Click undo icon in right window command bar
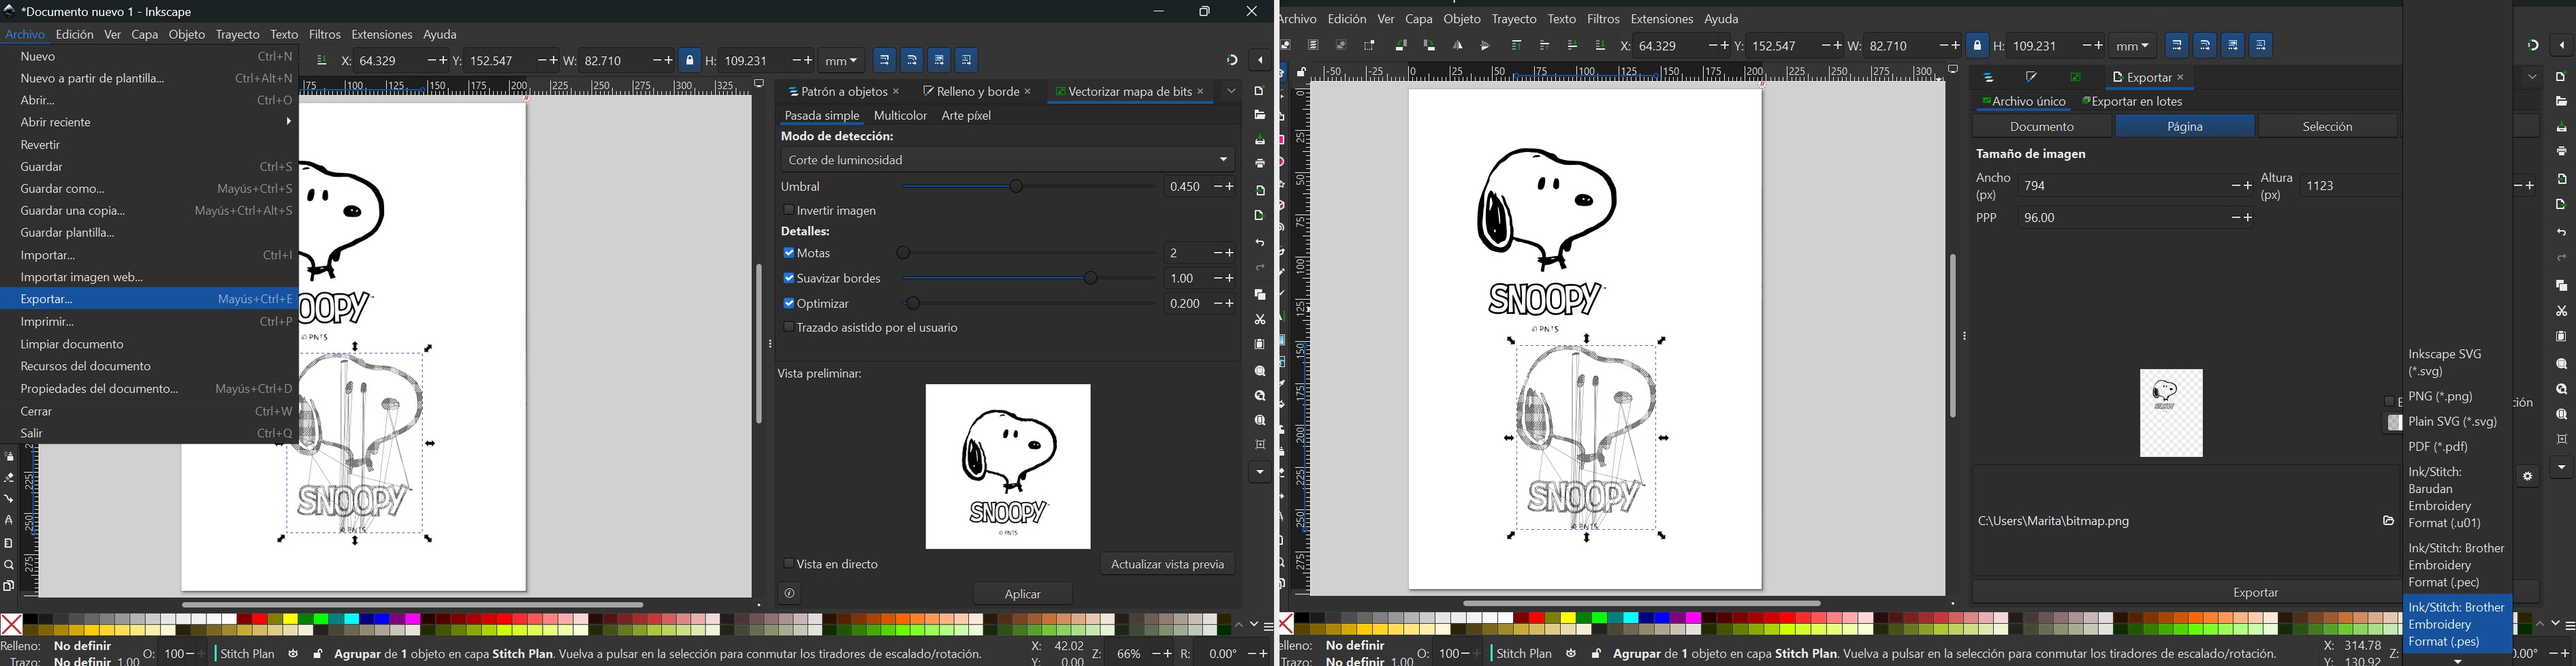 coord(2561,233)
